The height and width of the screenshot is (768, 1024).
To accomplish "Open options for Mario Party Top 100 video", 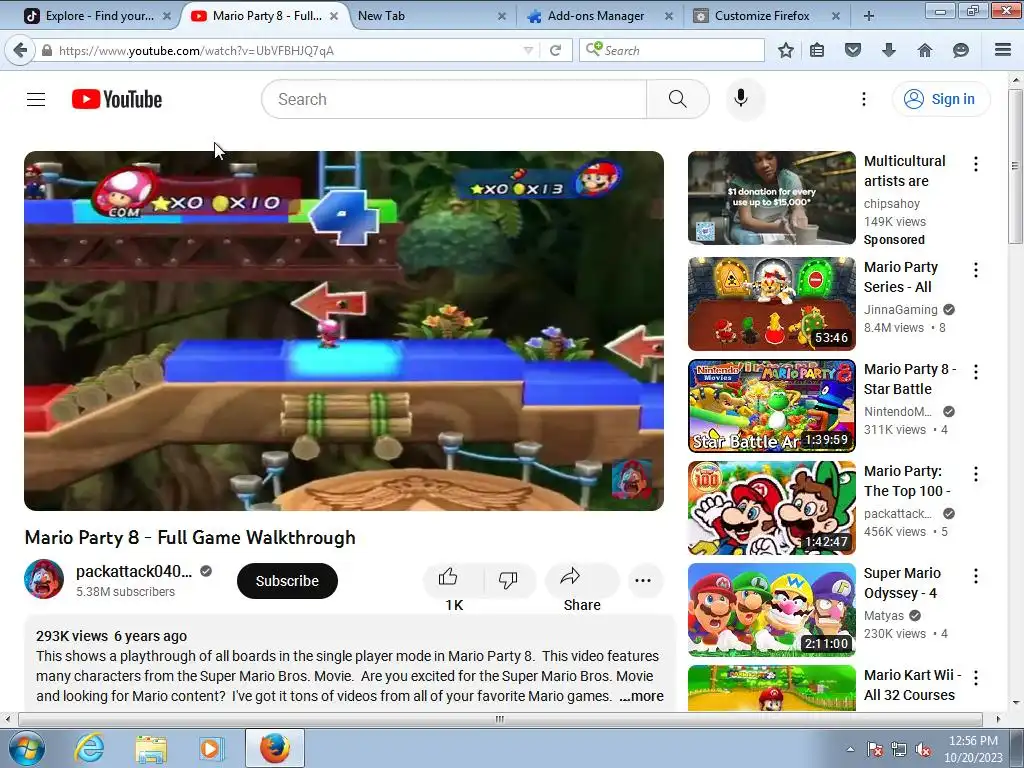I will pyautogui.click(x=976, y=473).
